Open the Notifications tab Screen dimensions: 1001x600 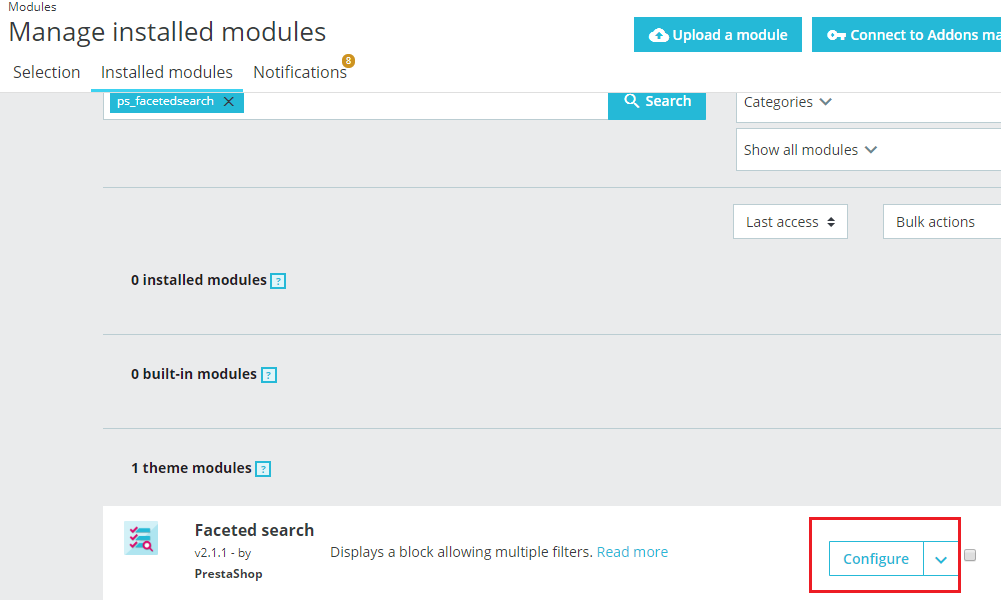(x=300, y=72)
